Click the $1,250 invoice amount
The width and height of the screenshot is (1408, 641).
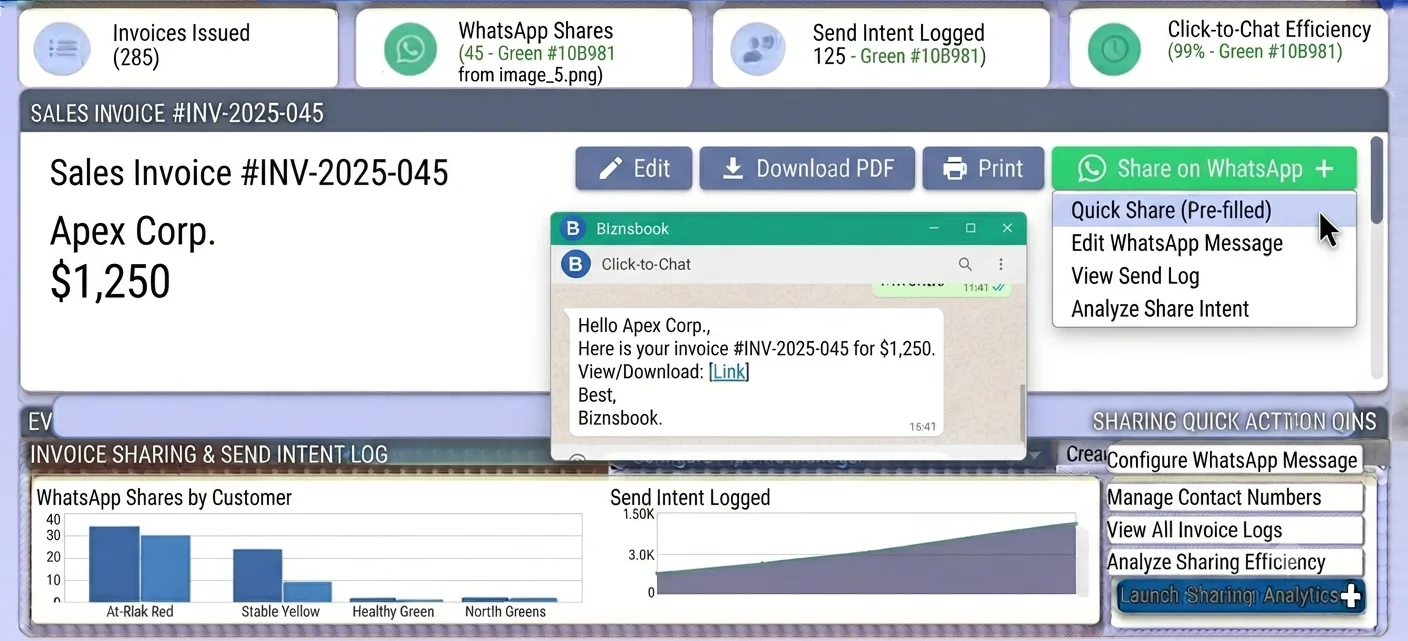tap(110, 282)
